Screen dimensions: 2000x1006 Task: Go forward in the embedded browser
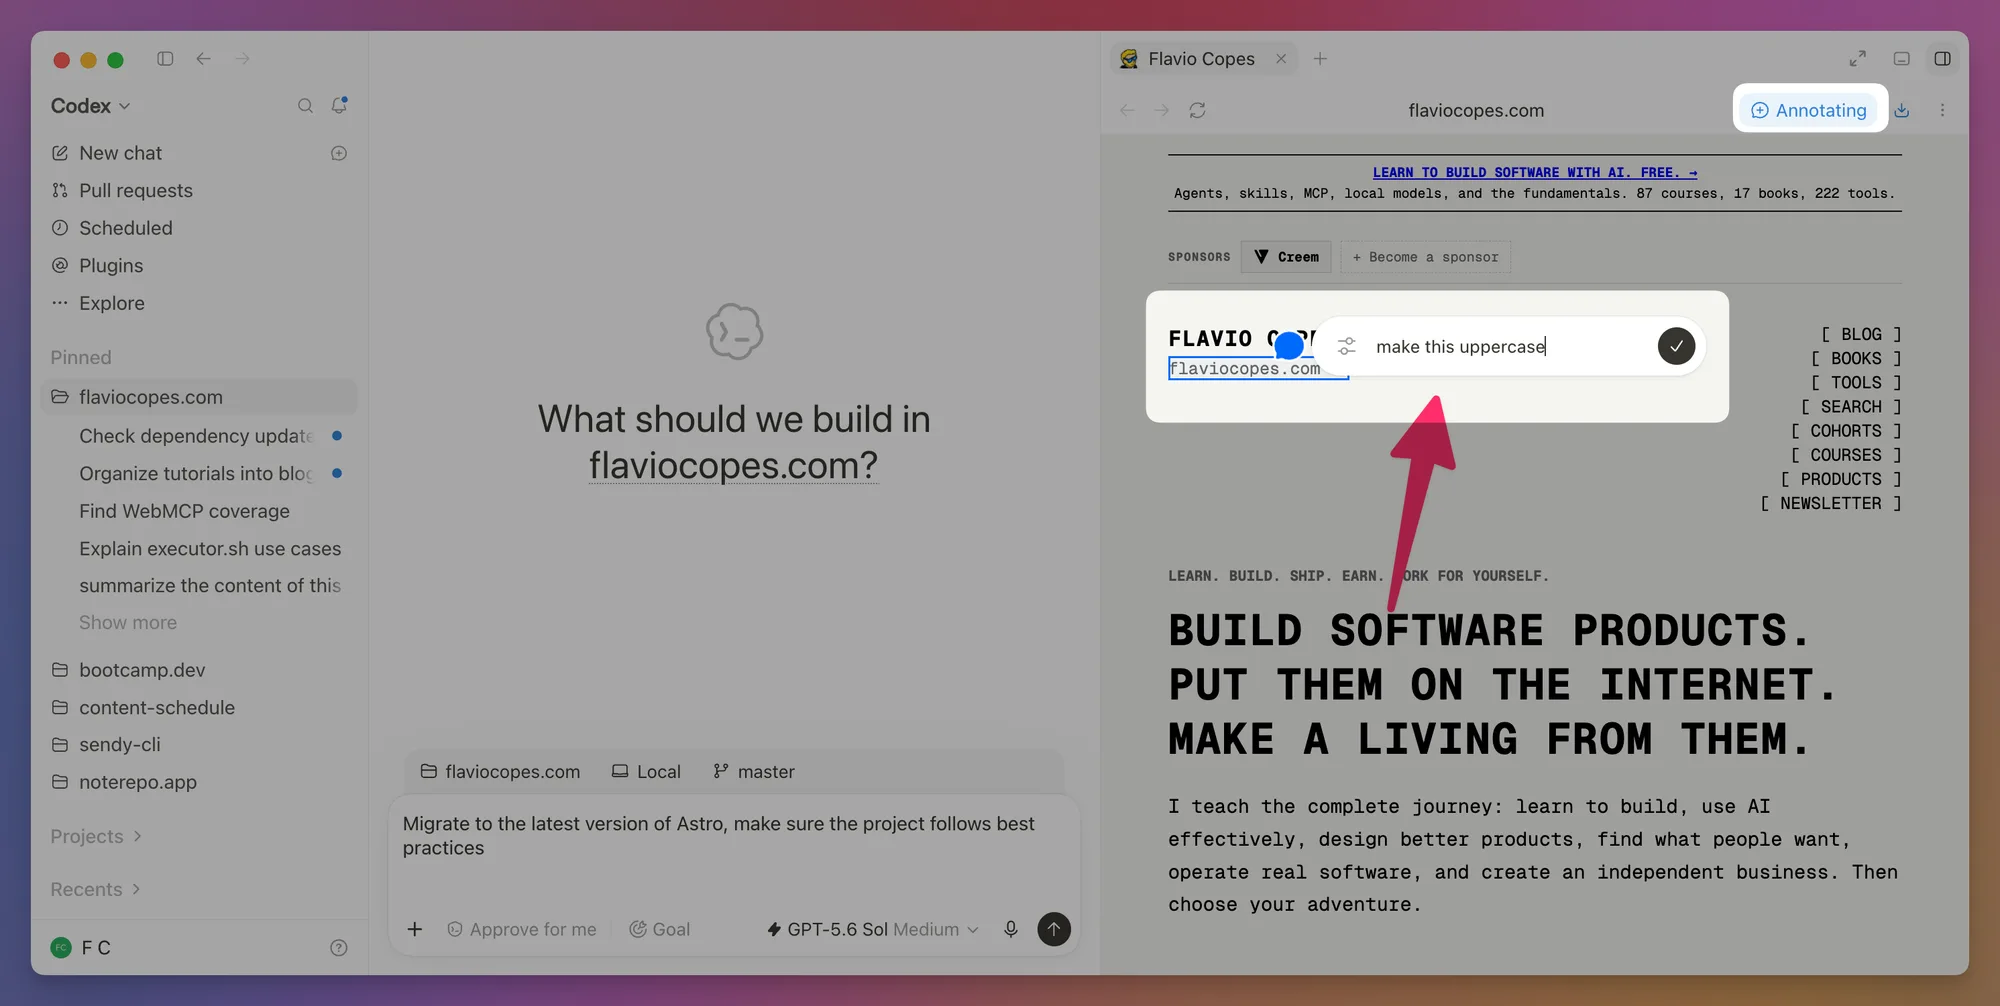tap(1161, 110)
